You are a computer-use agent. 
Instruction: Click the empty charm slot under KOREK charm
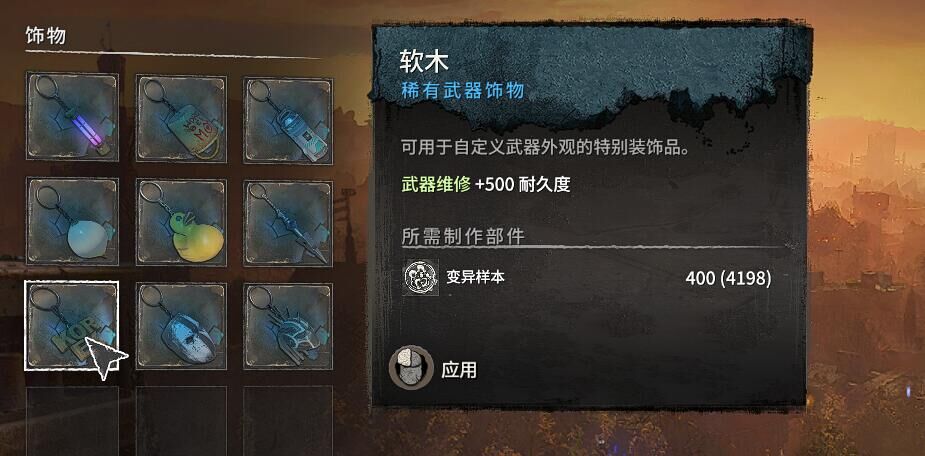tap(72, 420)
